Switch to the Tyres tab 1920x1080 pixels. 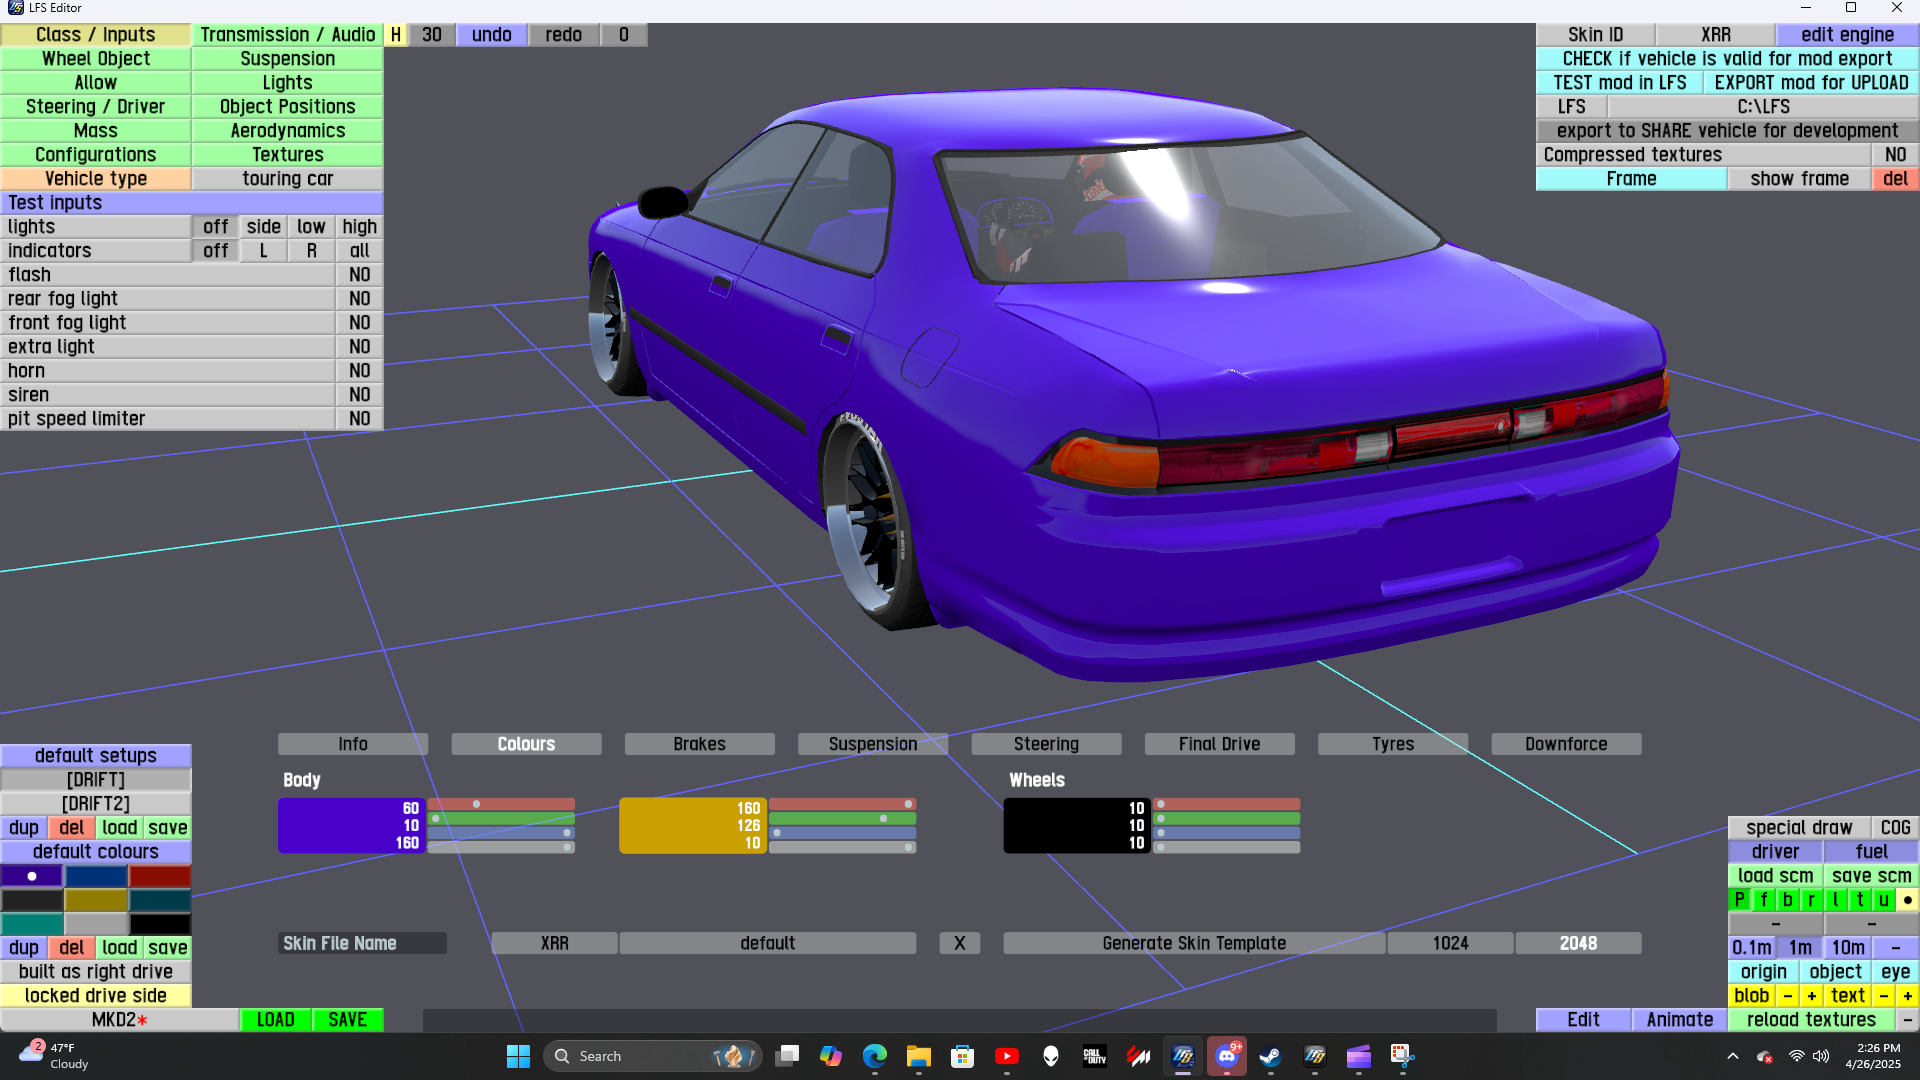(1392, 744)
